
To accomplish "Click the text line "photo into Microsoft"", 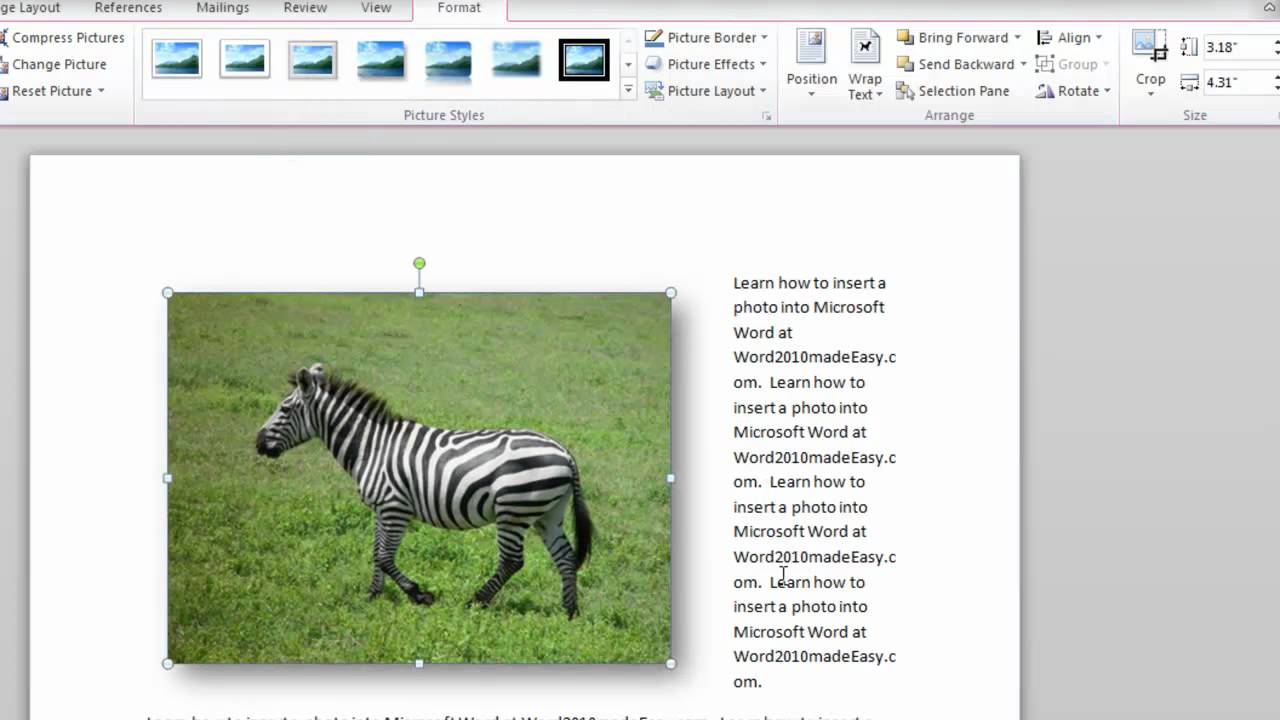I will [x=809, y=307].
